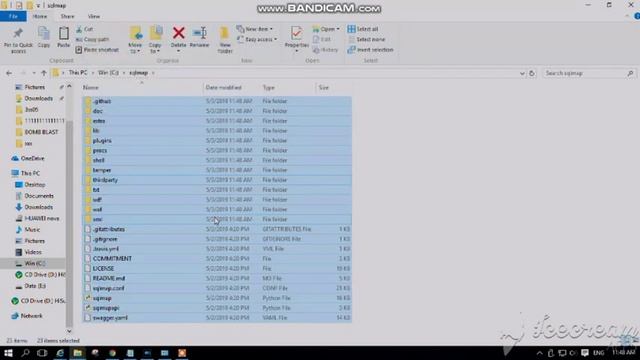The width and height of the screenshot is (640, 360).
Task: Pin selection to Quick access
Action: tap(18, 40)
